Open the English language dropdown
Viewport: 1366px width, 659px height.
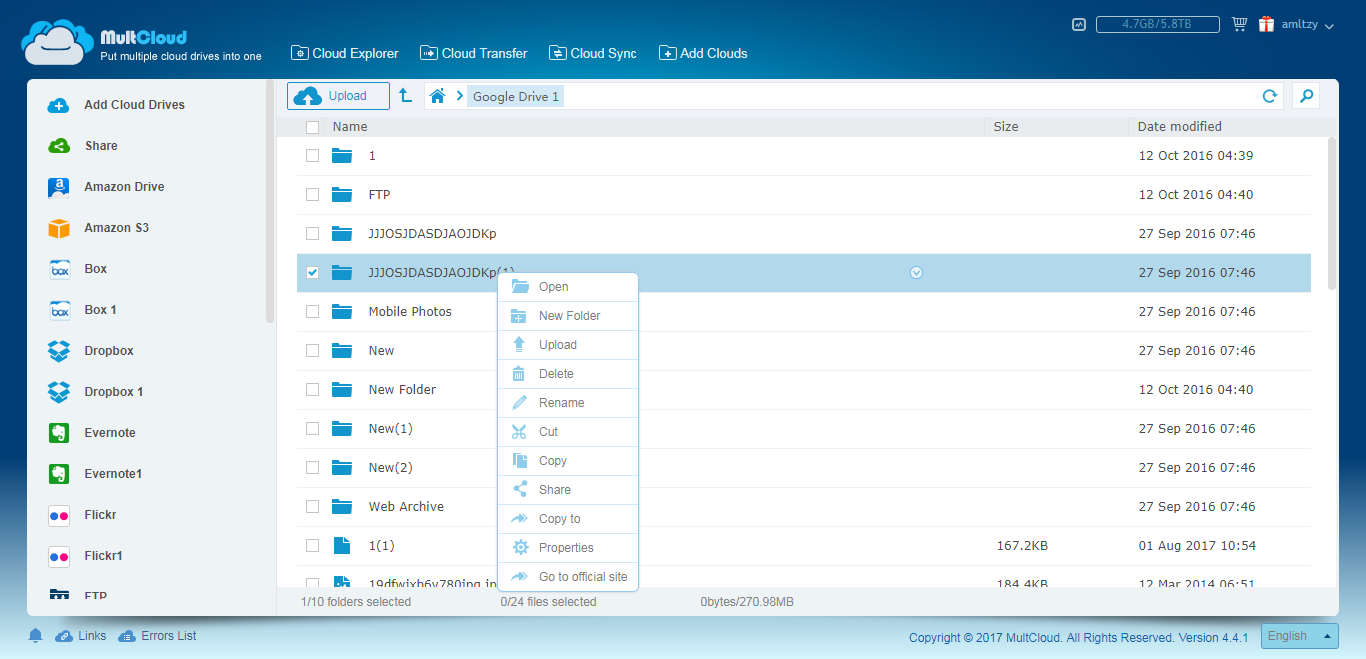click(1299, 636)
